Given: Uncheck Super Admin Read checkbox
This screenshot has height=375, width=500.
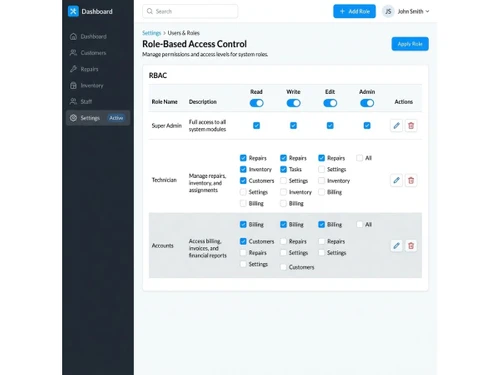Looking at the screenshot, I should 256,125.
